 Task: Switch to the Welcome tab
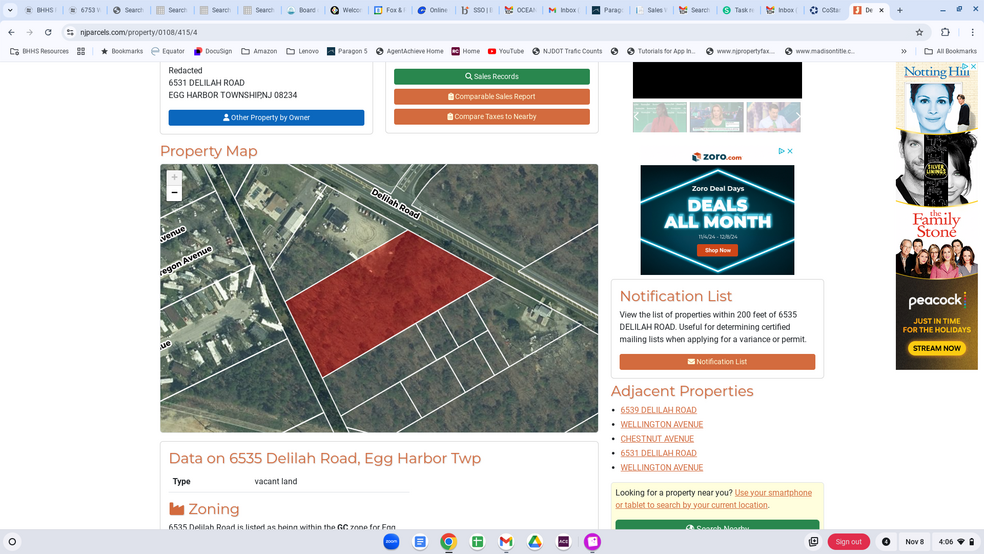coord(346,10)
